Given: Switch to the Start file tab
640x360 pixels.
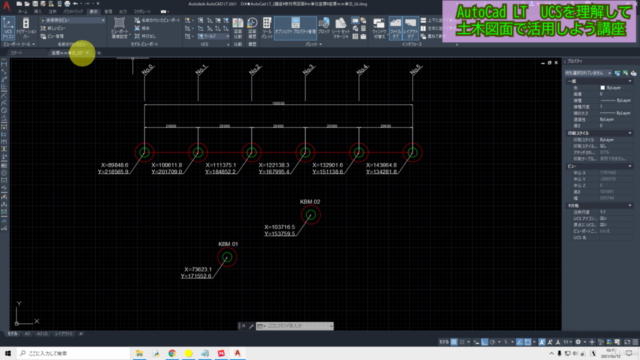Looking at the screenshot, I should (16, 53).
